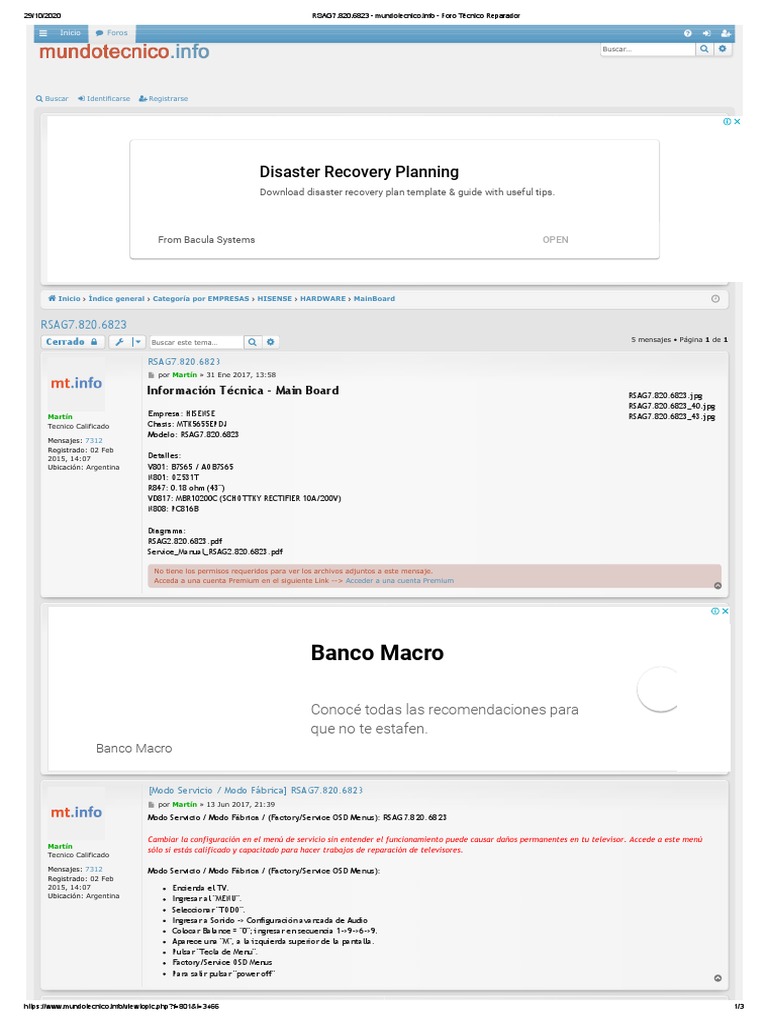Image resolution: width=768 pixels, height=1024 pixels.
Task: Open Disaster Recovery Planning ad headline
Action: (x=359, y=172)
